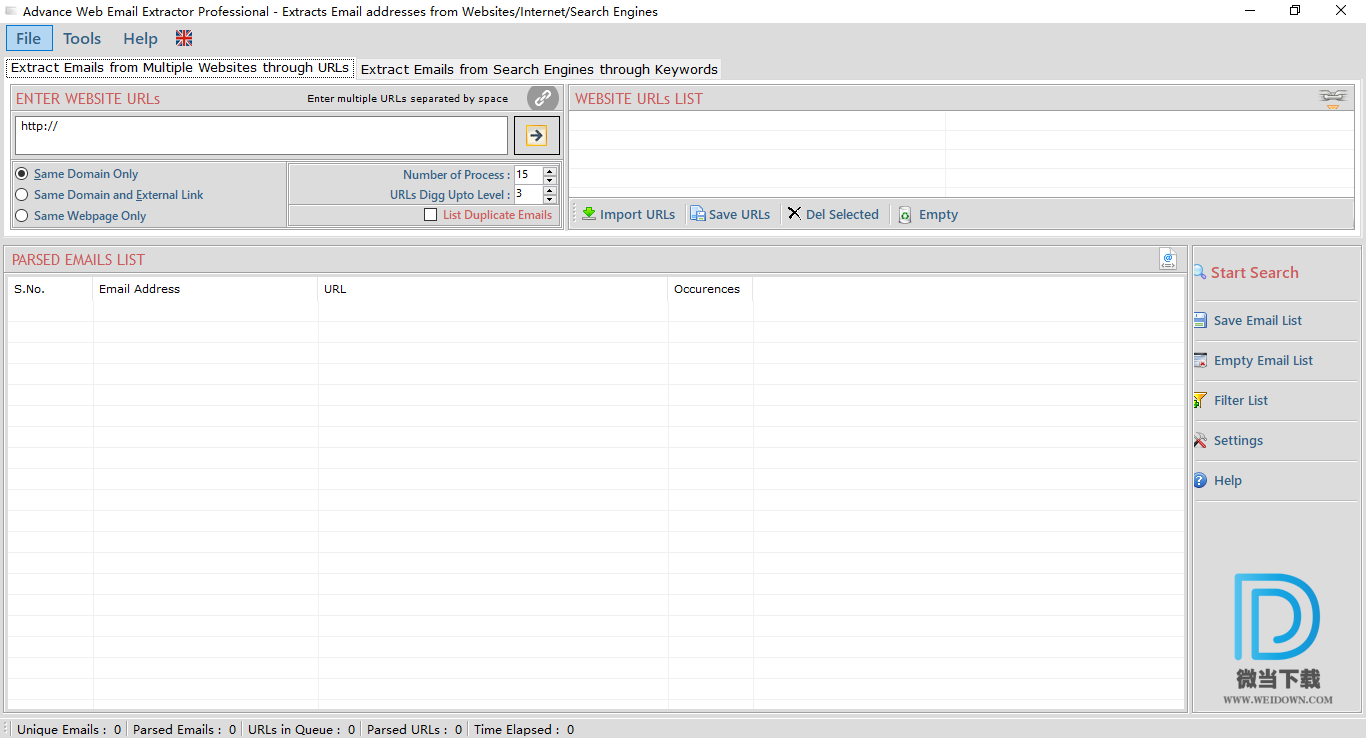The image size is (1366, 738).
Task: Click the arrow button to add URL
Action: [537, 135]
